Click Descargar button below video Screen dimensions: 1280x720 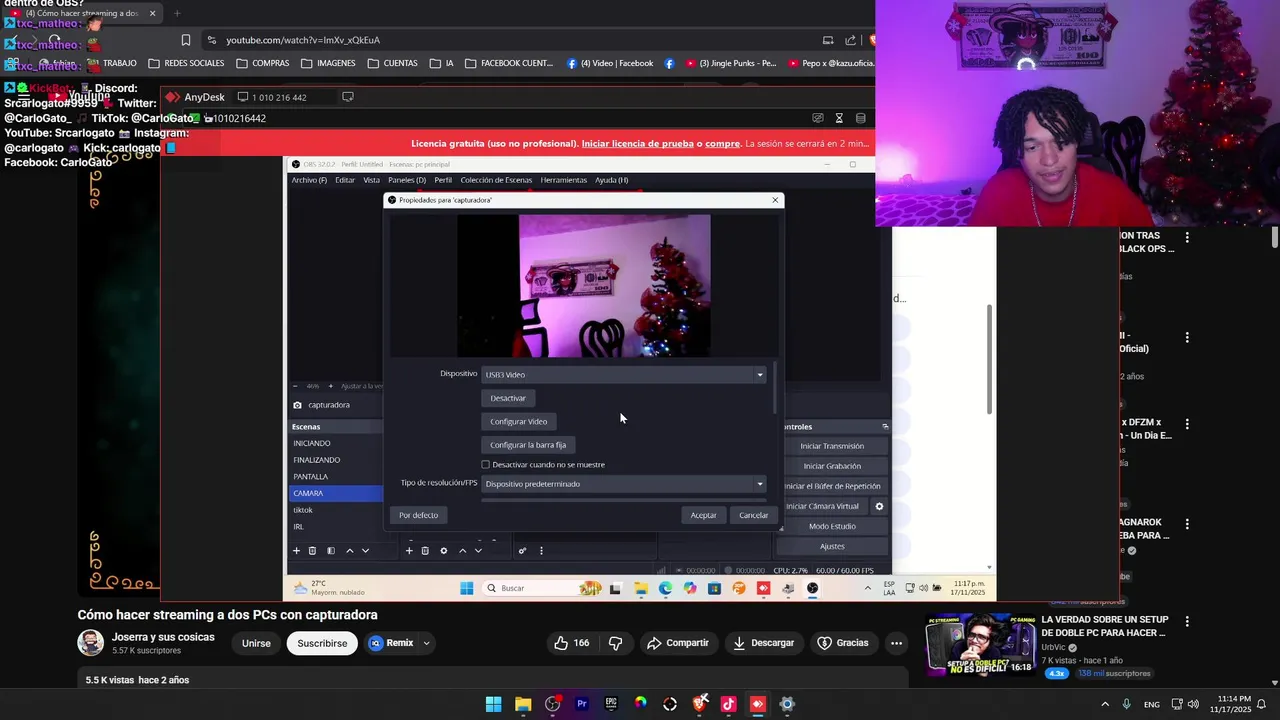pyautogui.click(x=763, y=643)
